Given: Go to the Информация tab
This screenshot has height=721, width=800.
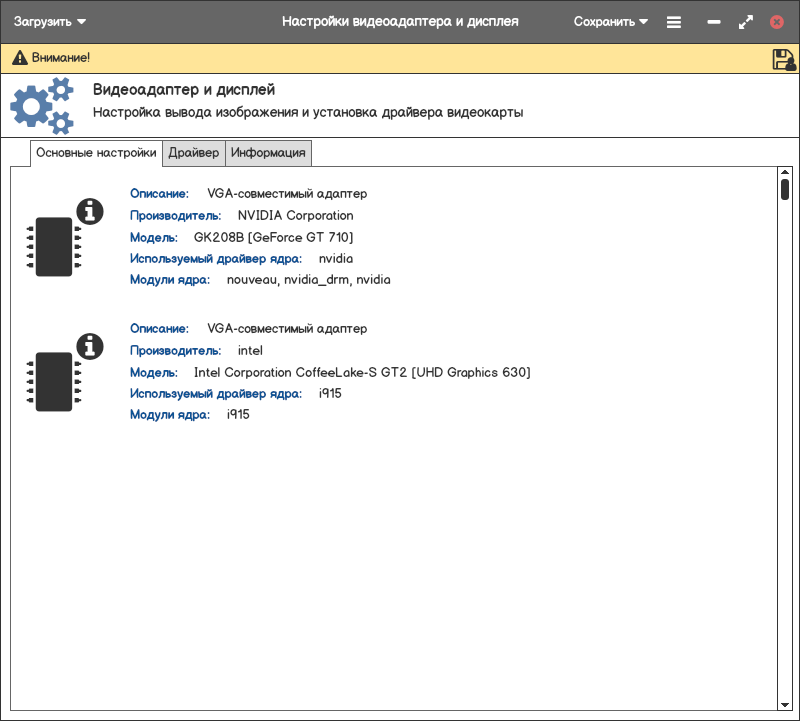Looking at the screenshot, I should 268,153.
